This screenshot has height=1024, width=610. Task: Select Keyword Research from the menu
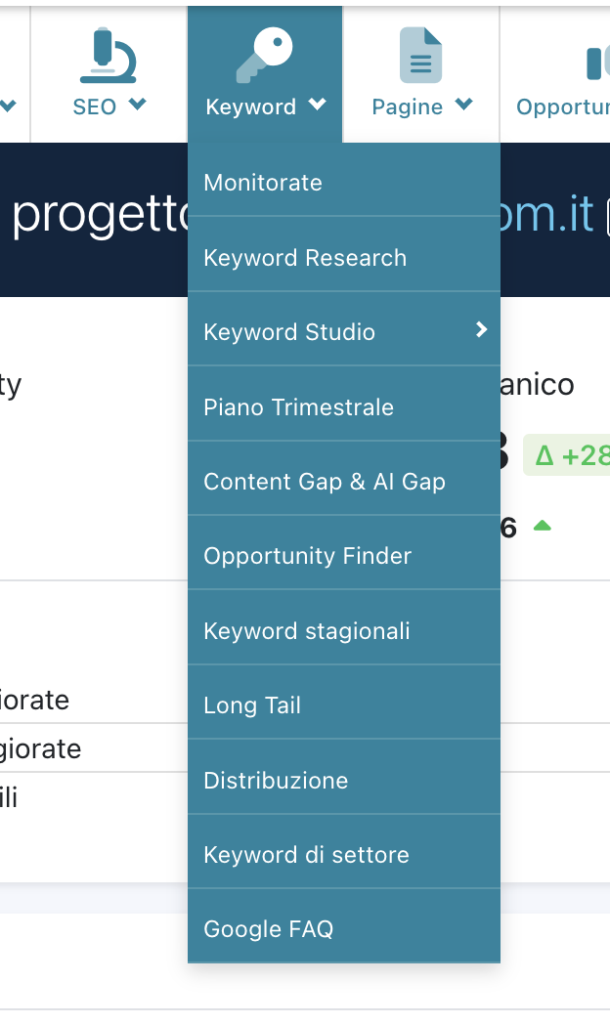(305, 258)
